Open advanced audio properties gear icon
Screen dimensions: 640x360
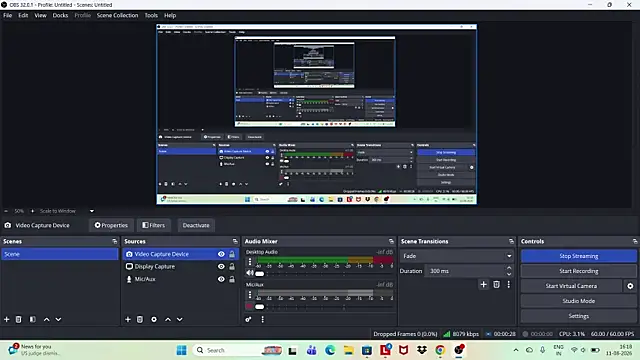pyautogui.click(x=248, y=319)
